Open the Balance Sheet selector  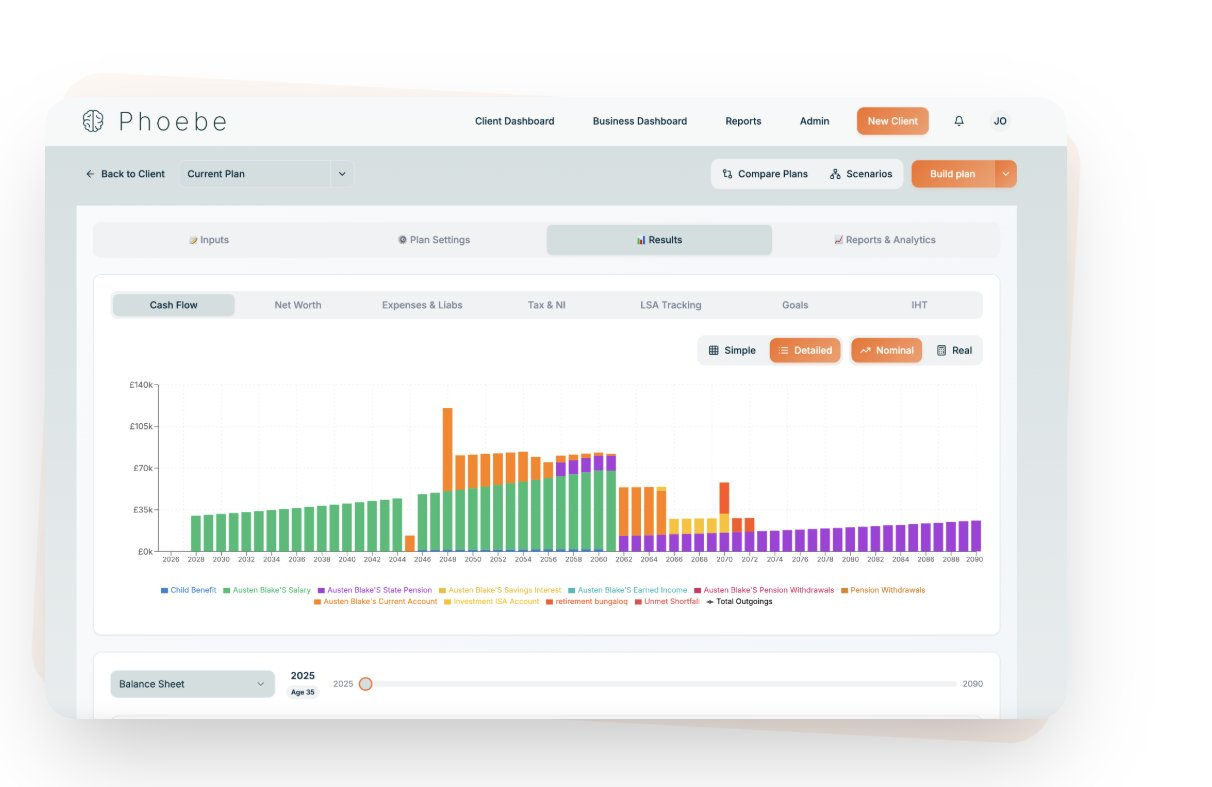[x=192, y=683]
